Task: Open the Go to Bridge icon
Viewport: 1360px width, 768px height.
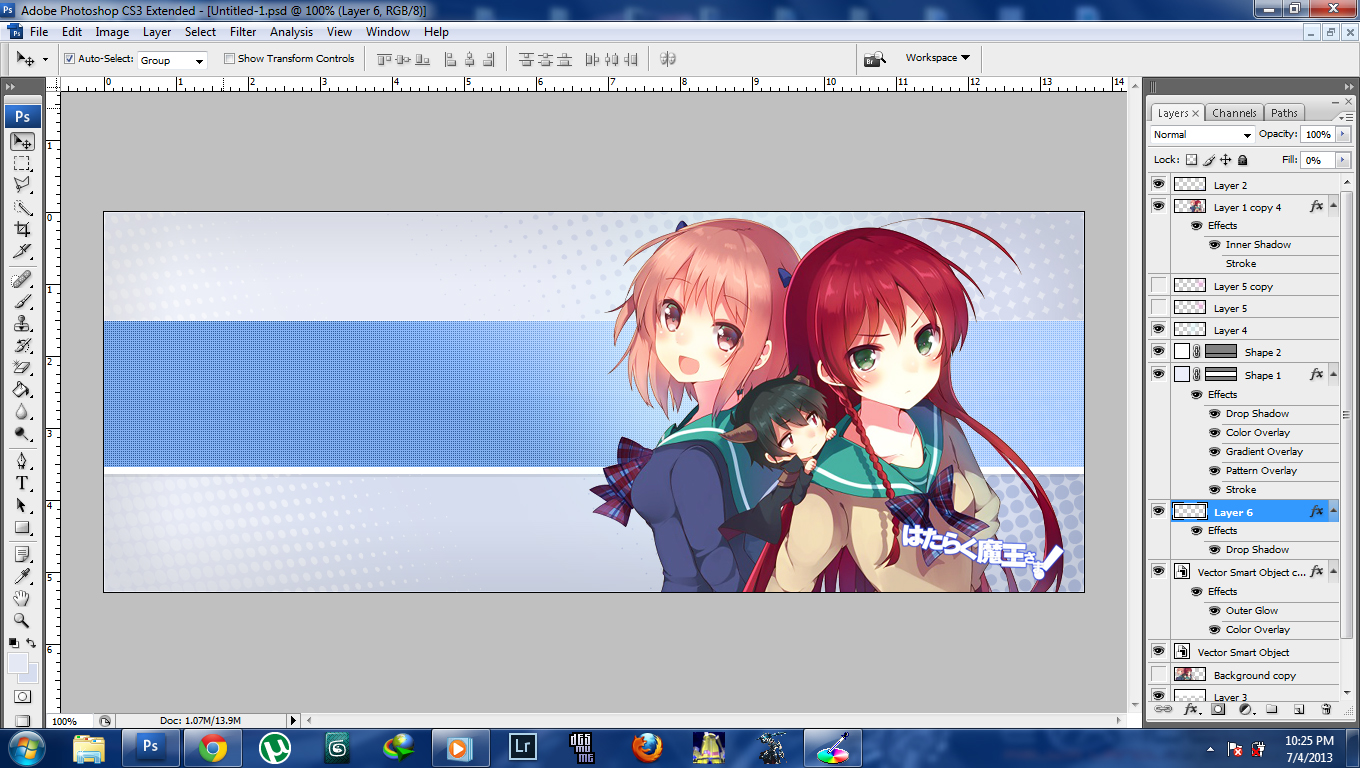Action: (875, 58)
